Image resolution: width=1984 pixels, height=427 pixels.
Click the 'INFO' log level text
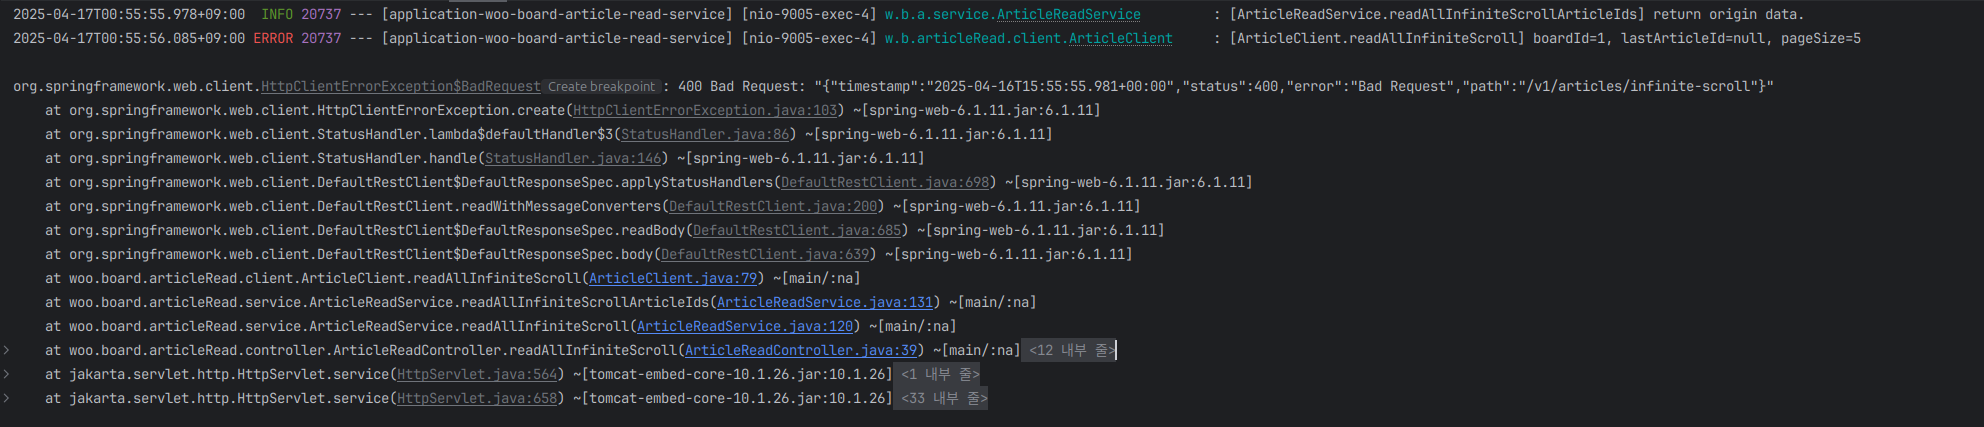tap(277, 15)
